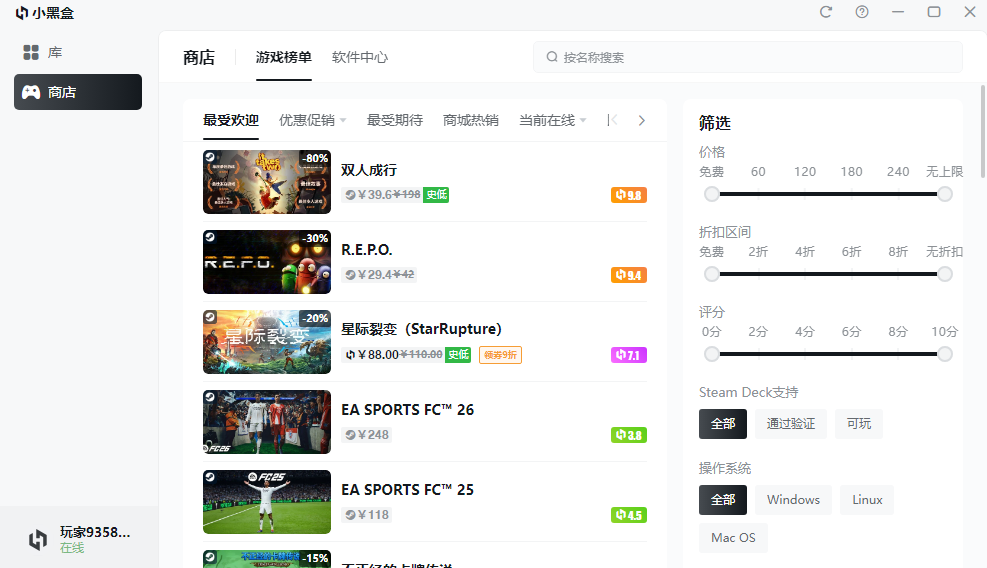Filter by Windows operating system
The width and height of the screenshot is (987, 568).
(793, 500)
